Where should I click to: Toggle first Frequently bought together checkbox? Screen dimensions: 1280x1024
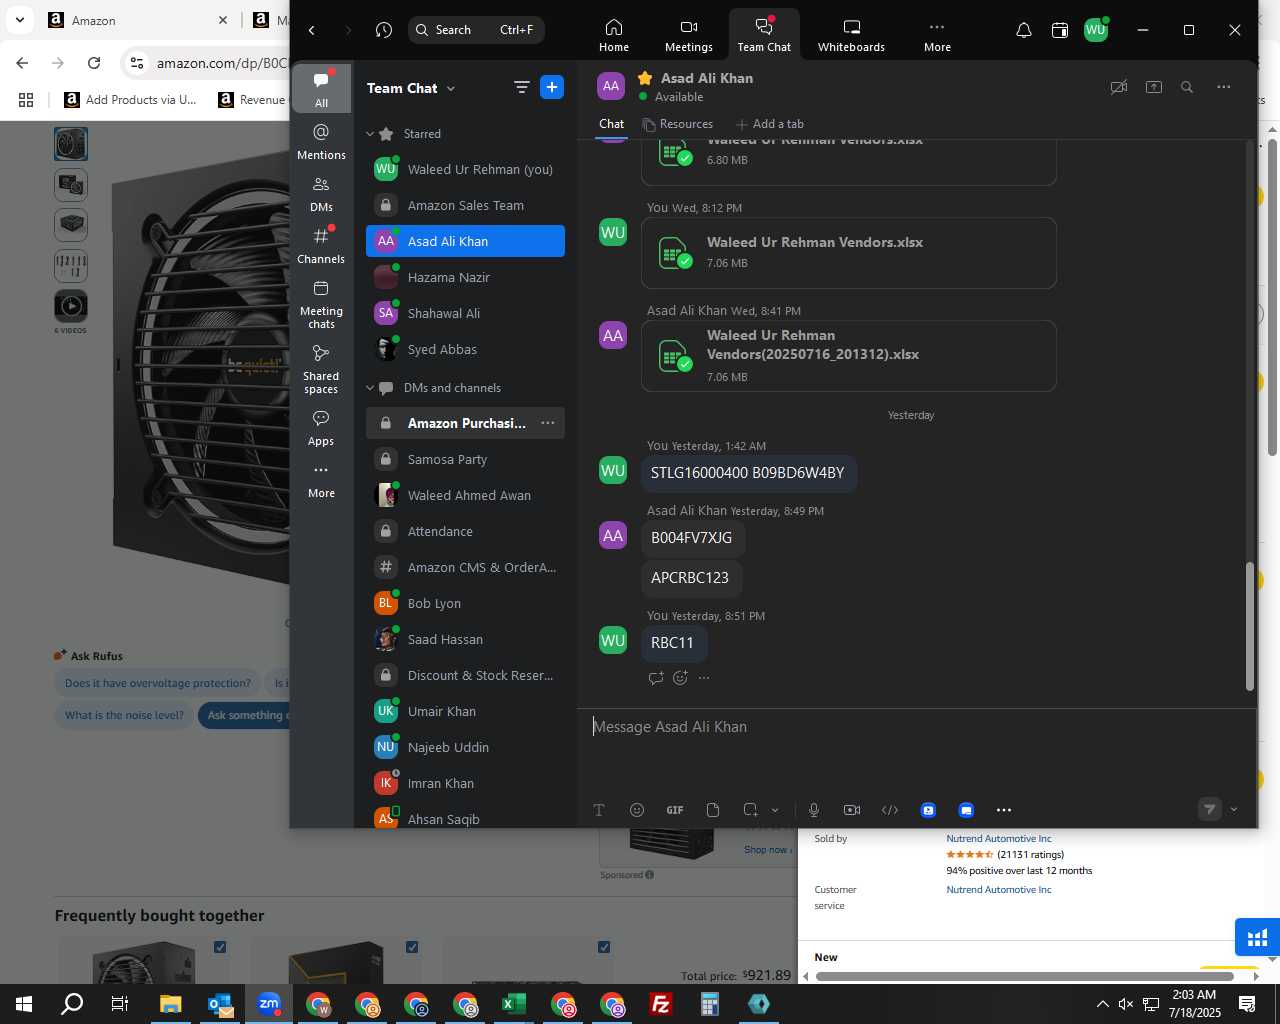click(220, 947)
